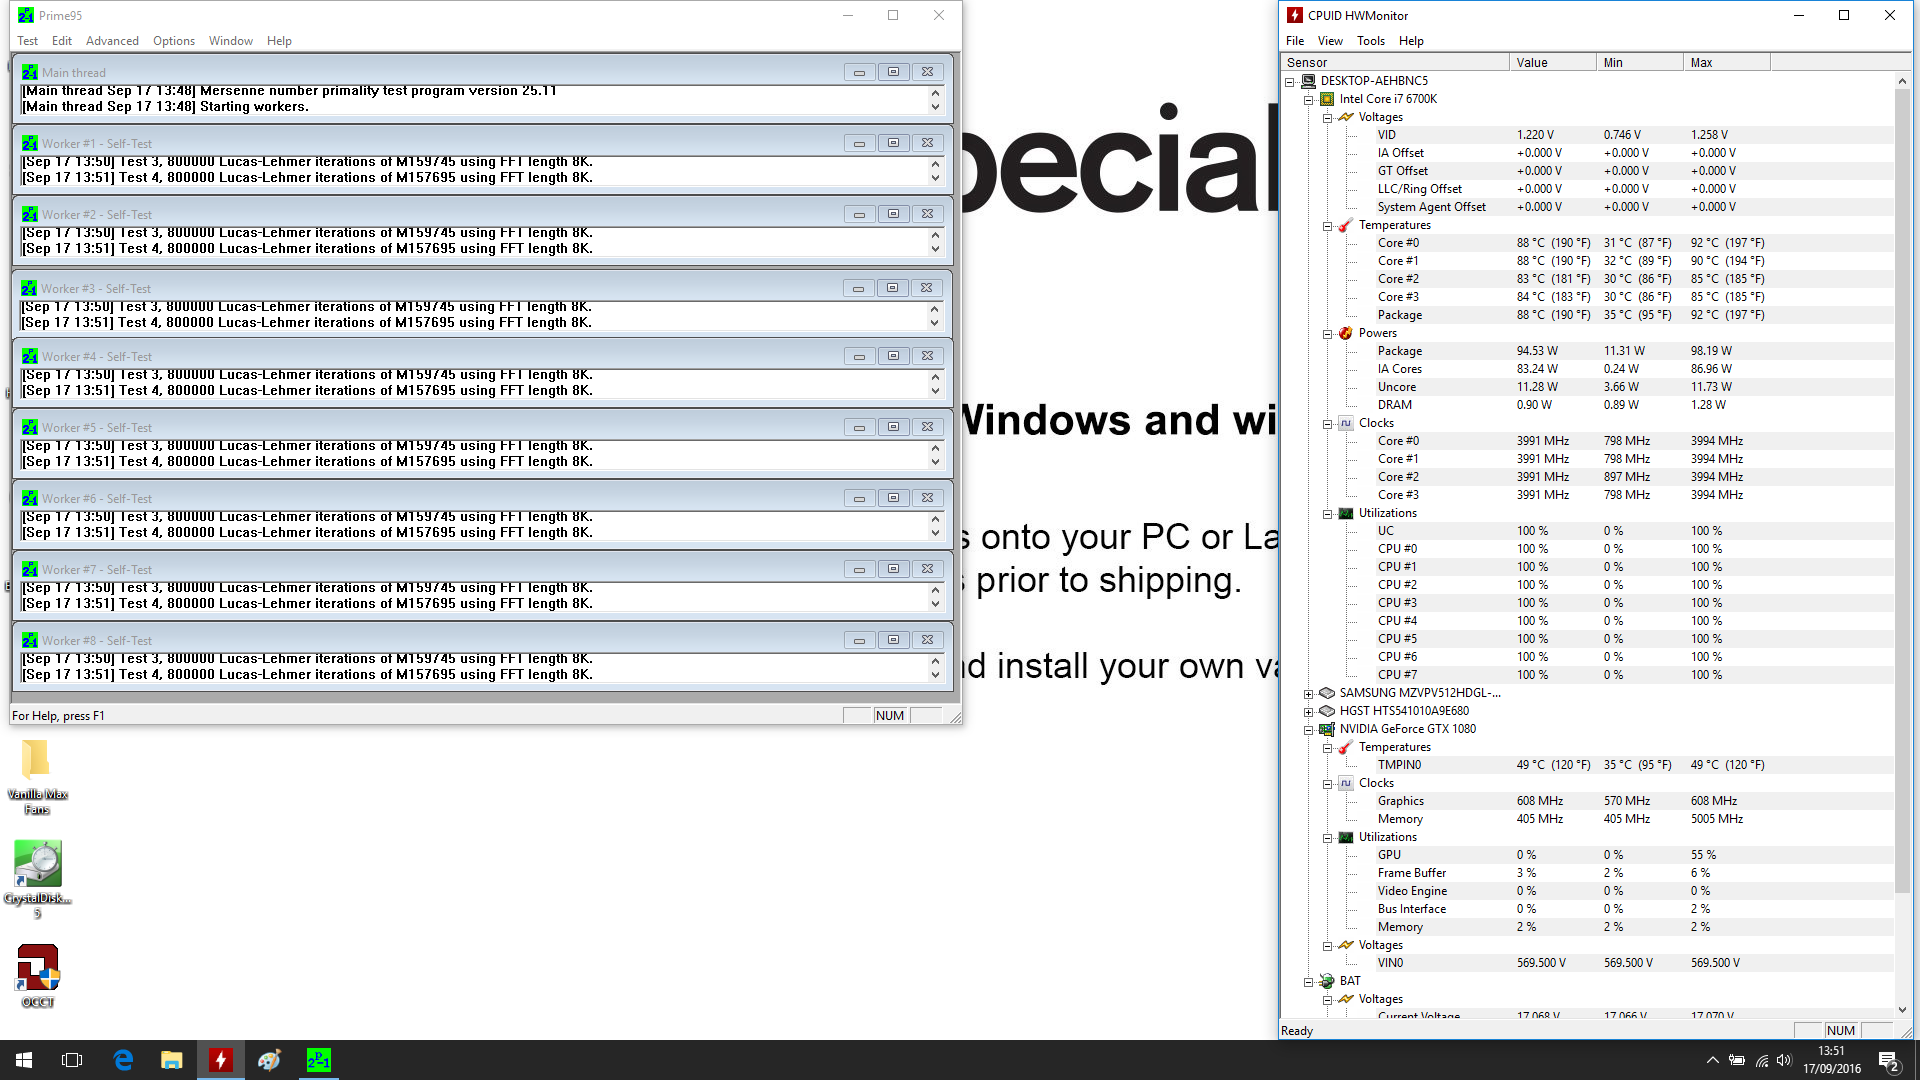This screenshot has height=1080, width=1920.
Task: Open HWMonitor View menu
Action: pyautogui.click(x=1330, y=41)
